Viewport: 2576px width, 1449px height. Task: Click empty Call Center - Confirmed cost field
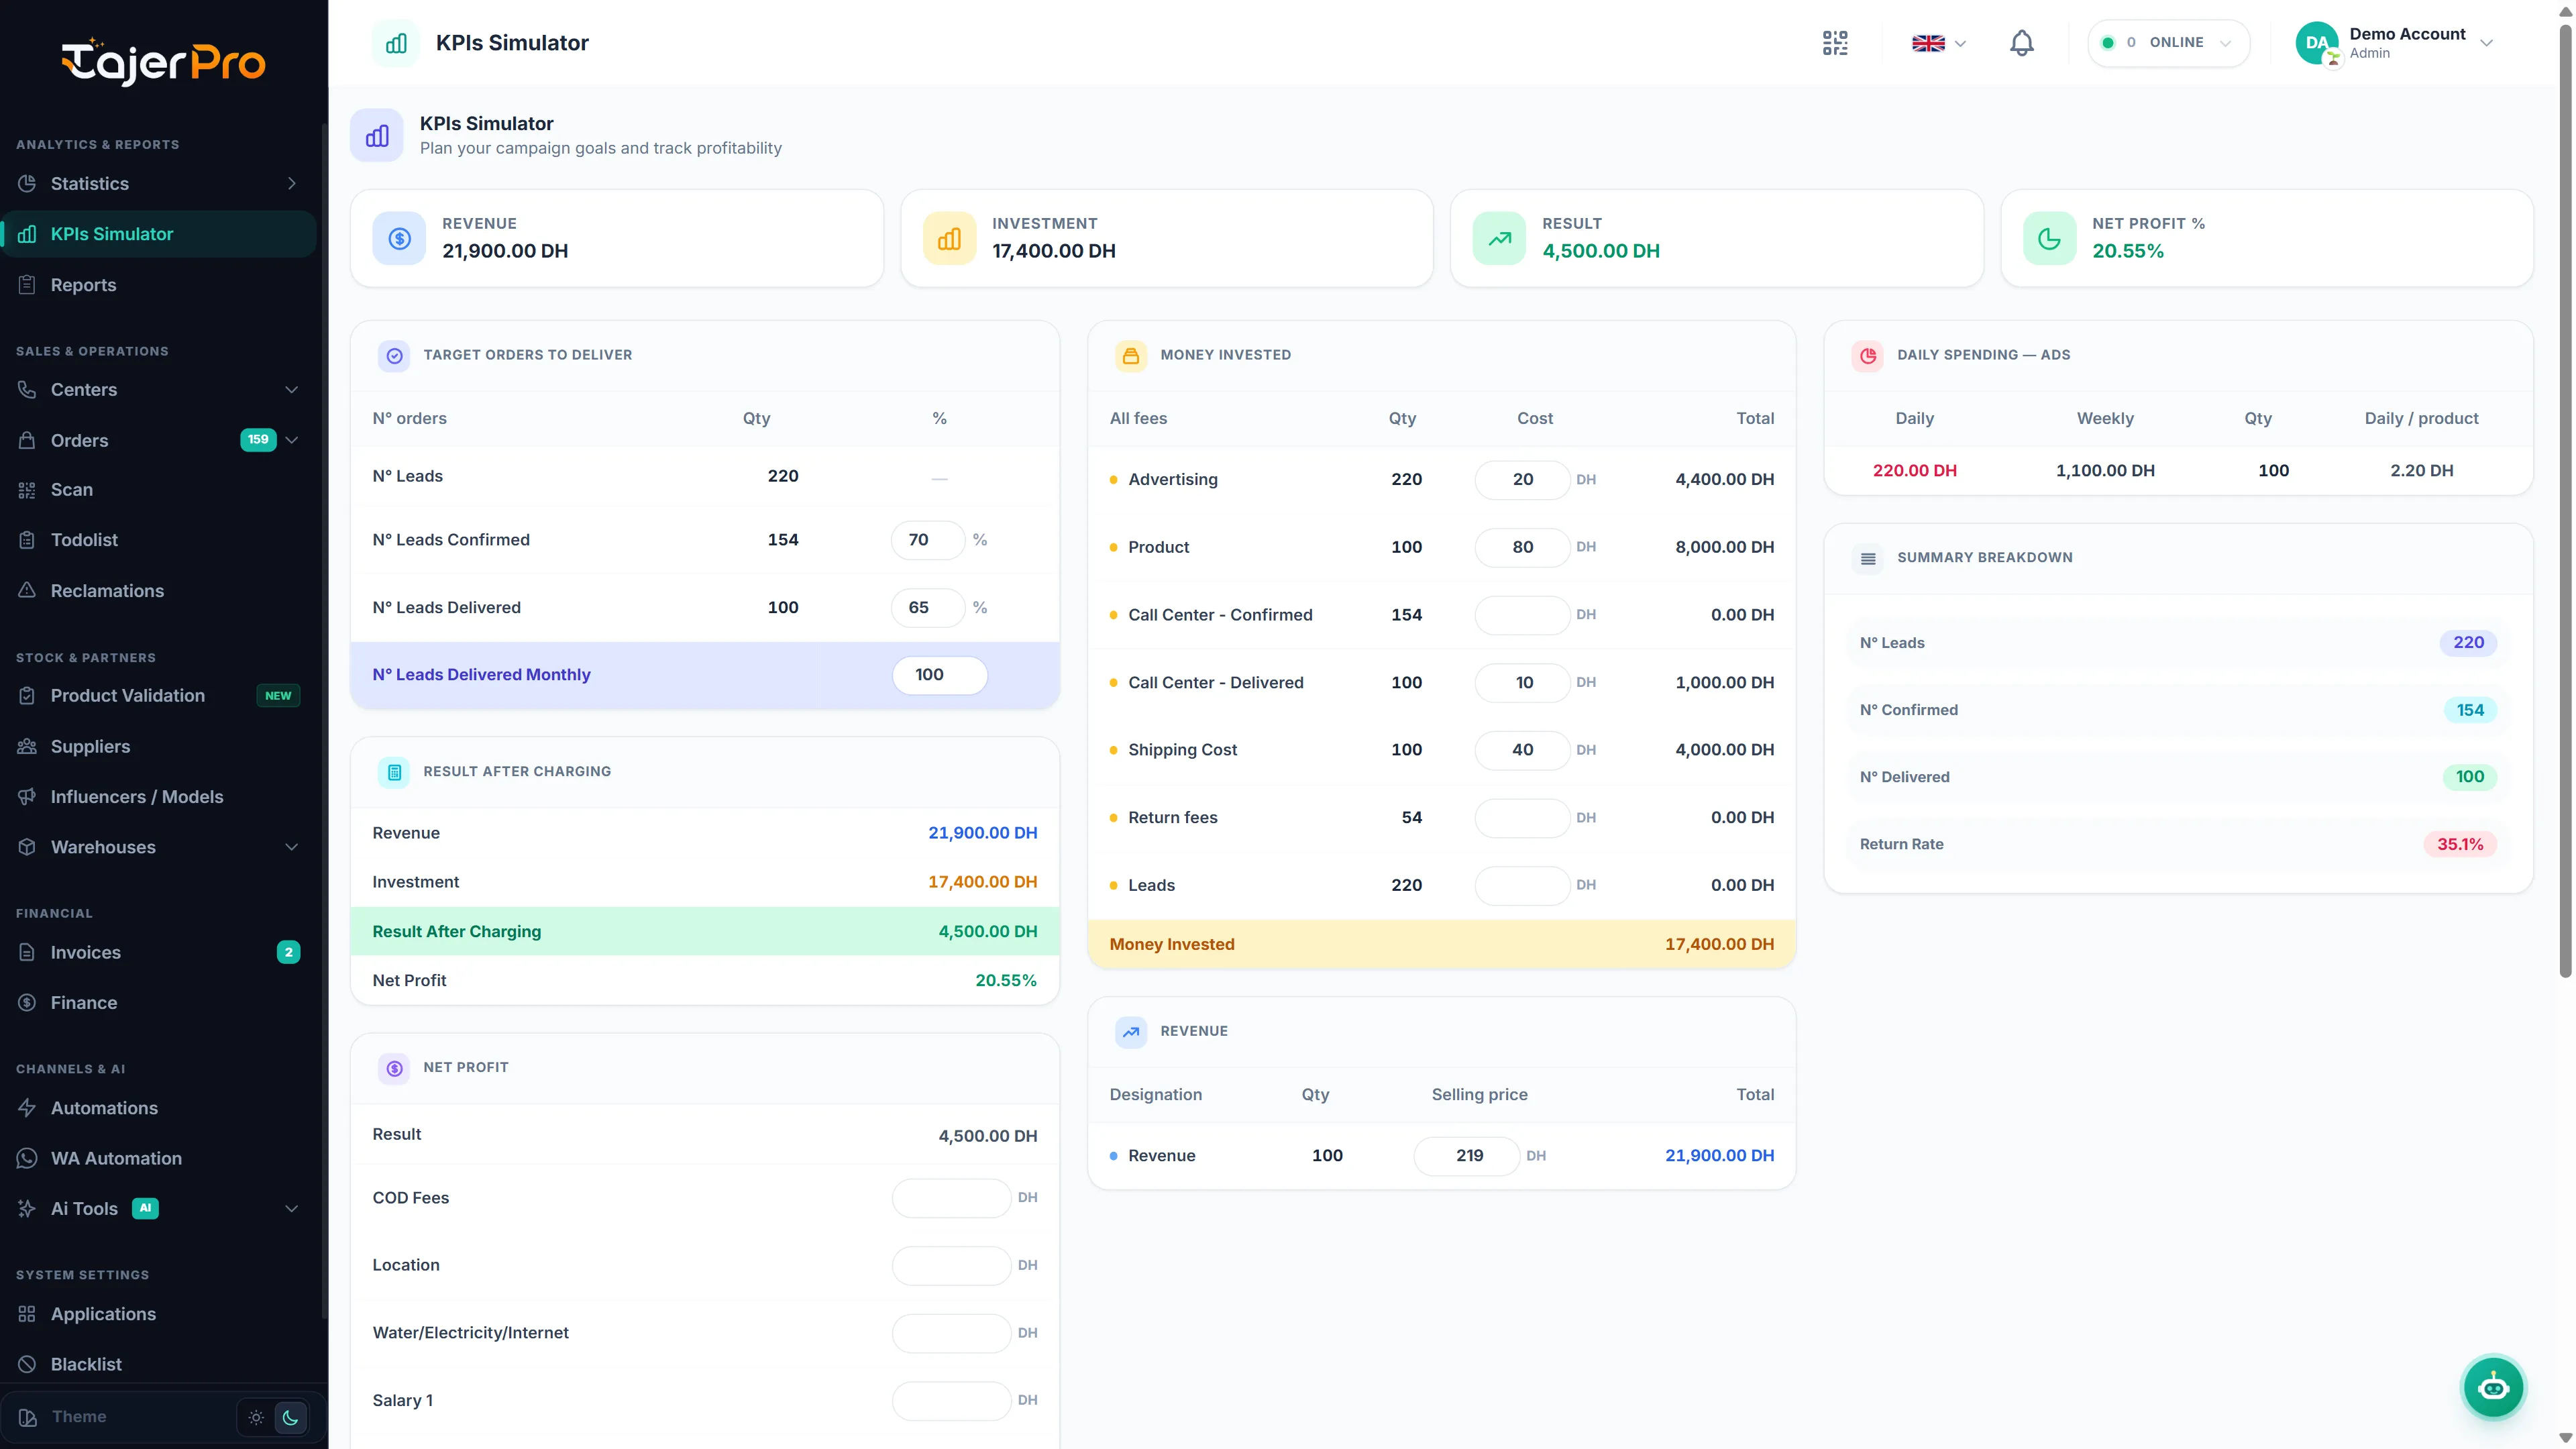click(x=1522, y=615)
